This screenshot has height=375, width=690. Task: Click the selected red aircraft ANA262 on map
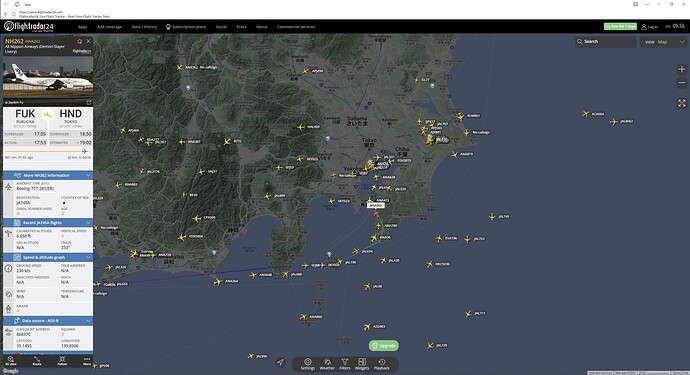point(376,214)
